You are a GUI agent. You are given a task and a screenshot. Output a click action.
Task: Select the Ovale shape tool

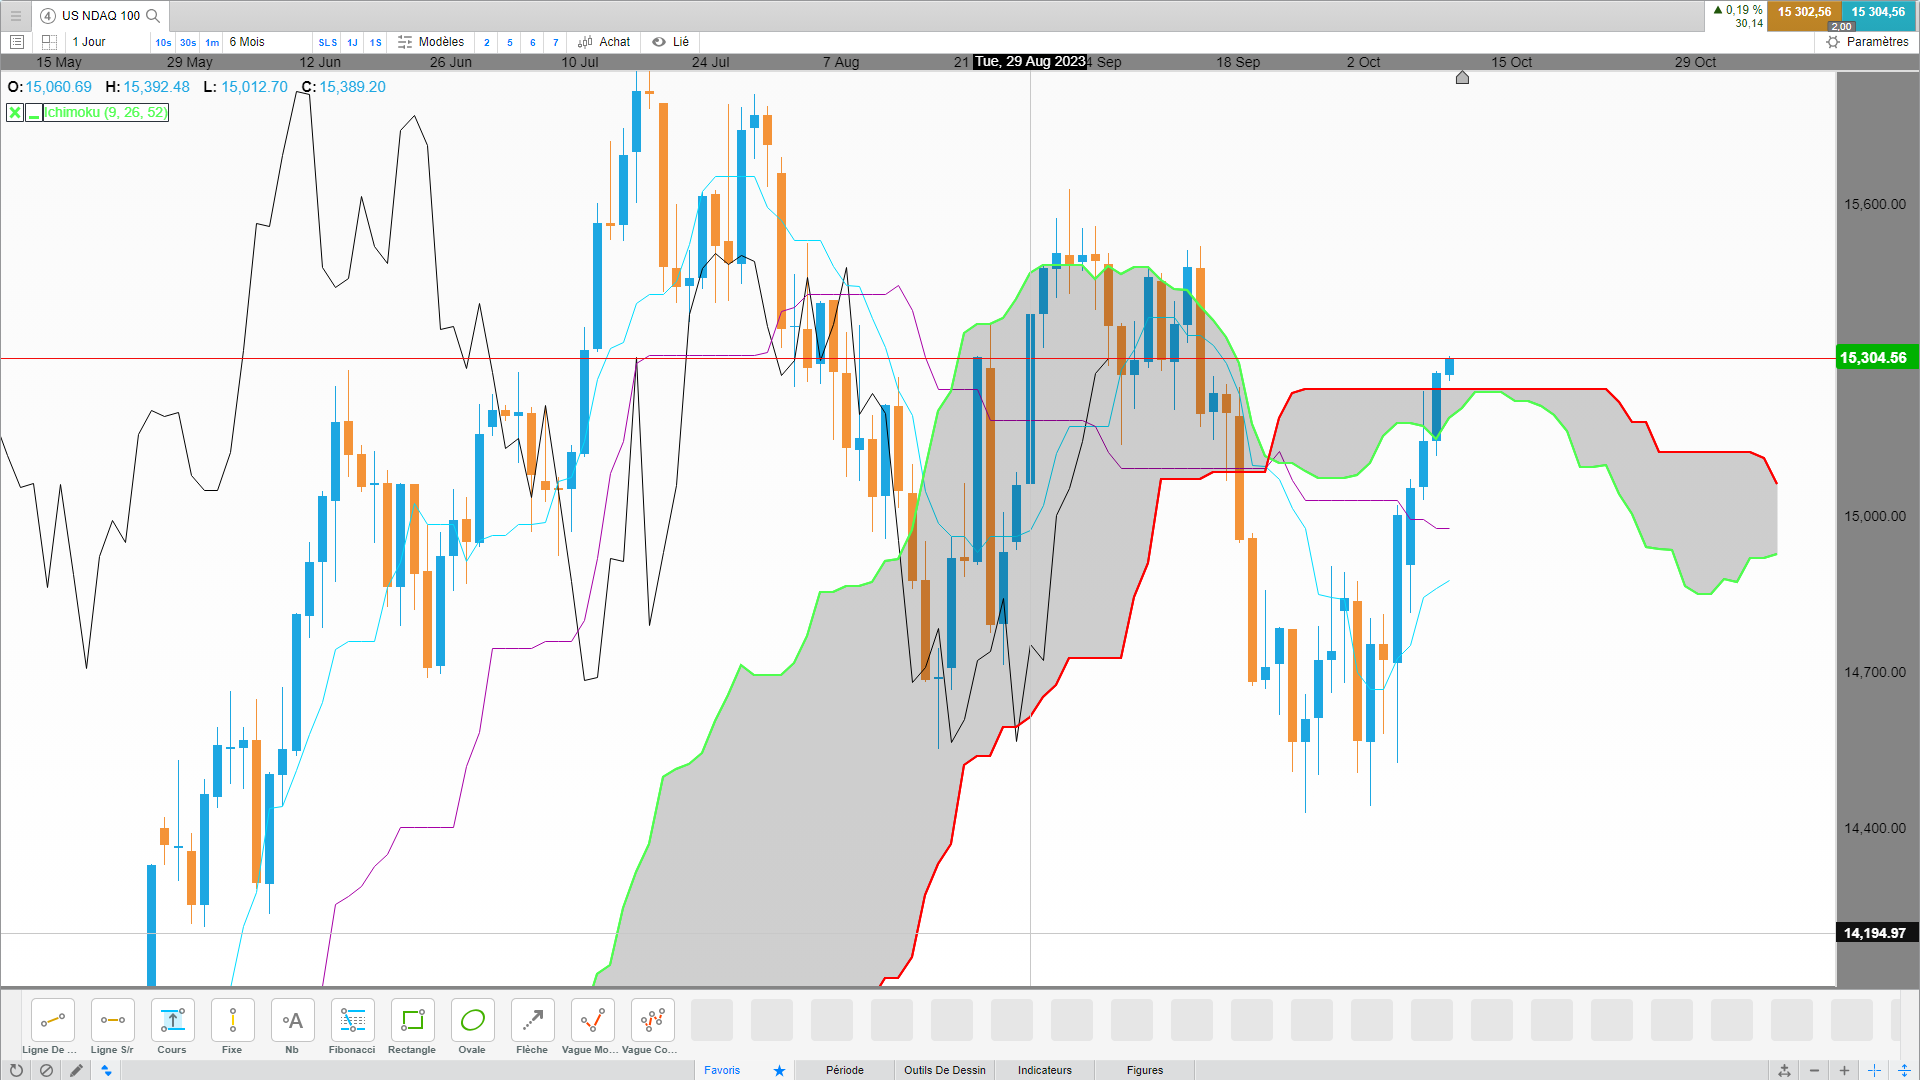tap(472, 1021)
